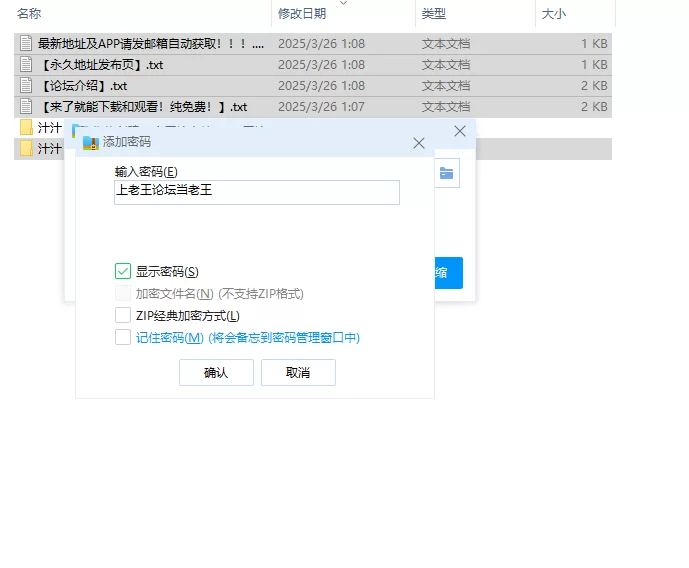Click the text file icon for 论坛介绍.txt
Screen dimensions: 689x568
(x=27, y=86)
